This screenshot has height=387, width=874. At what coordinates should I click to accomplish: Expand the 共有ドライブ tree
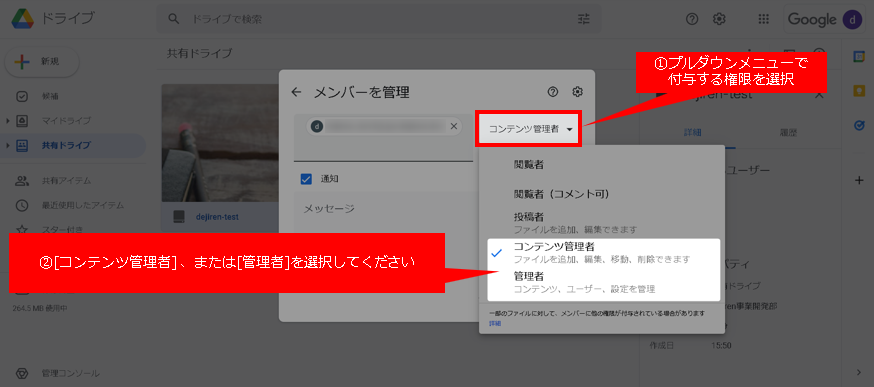8,146
